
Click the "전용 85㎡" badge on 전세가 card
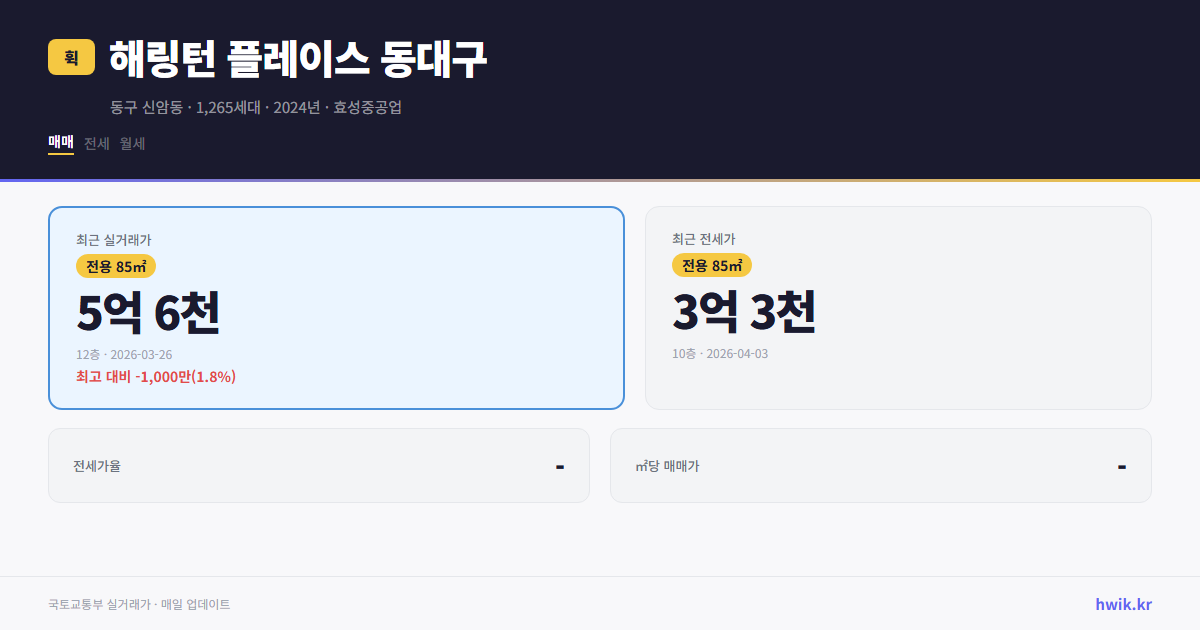coord(712,267)
